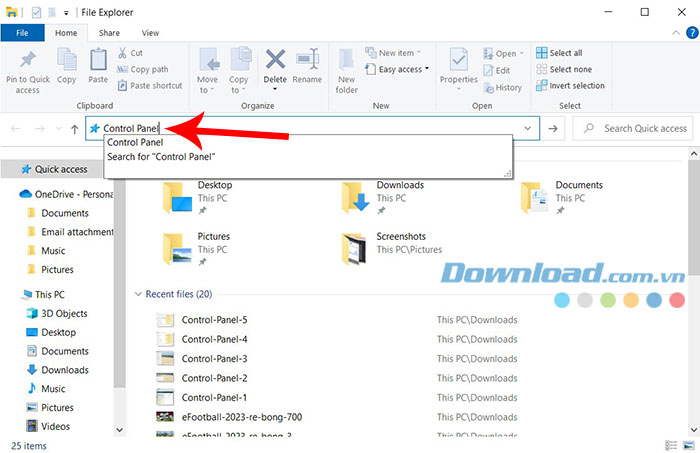Switch to the Share ribbon tab
Screen dimensions: 700x453
[108, 33]
